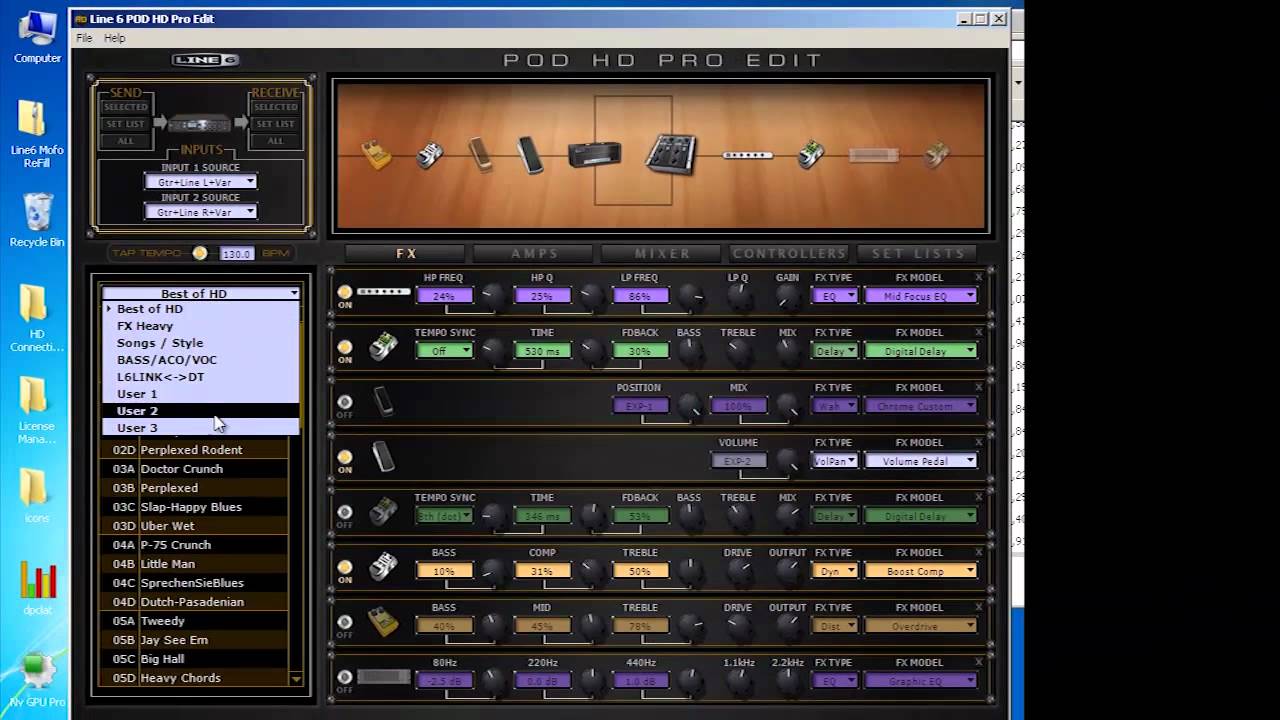
Task: Open the Input 1 Source dropdown
Action: [201, 182]
